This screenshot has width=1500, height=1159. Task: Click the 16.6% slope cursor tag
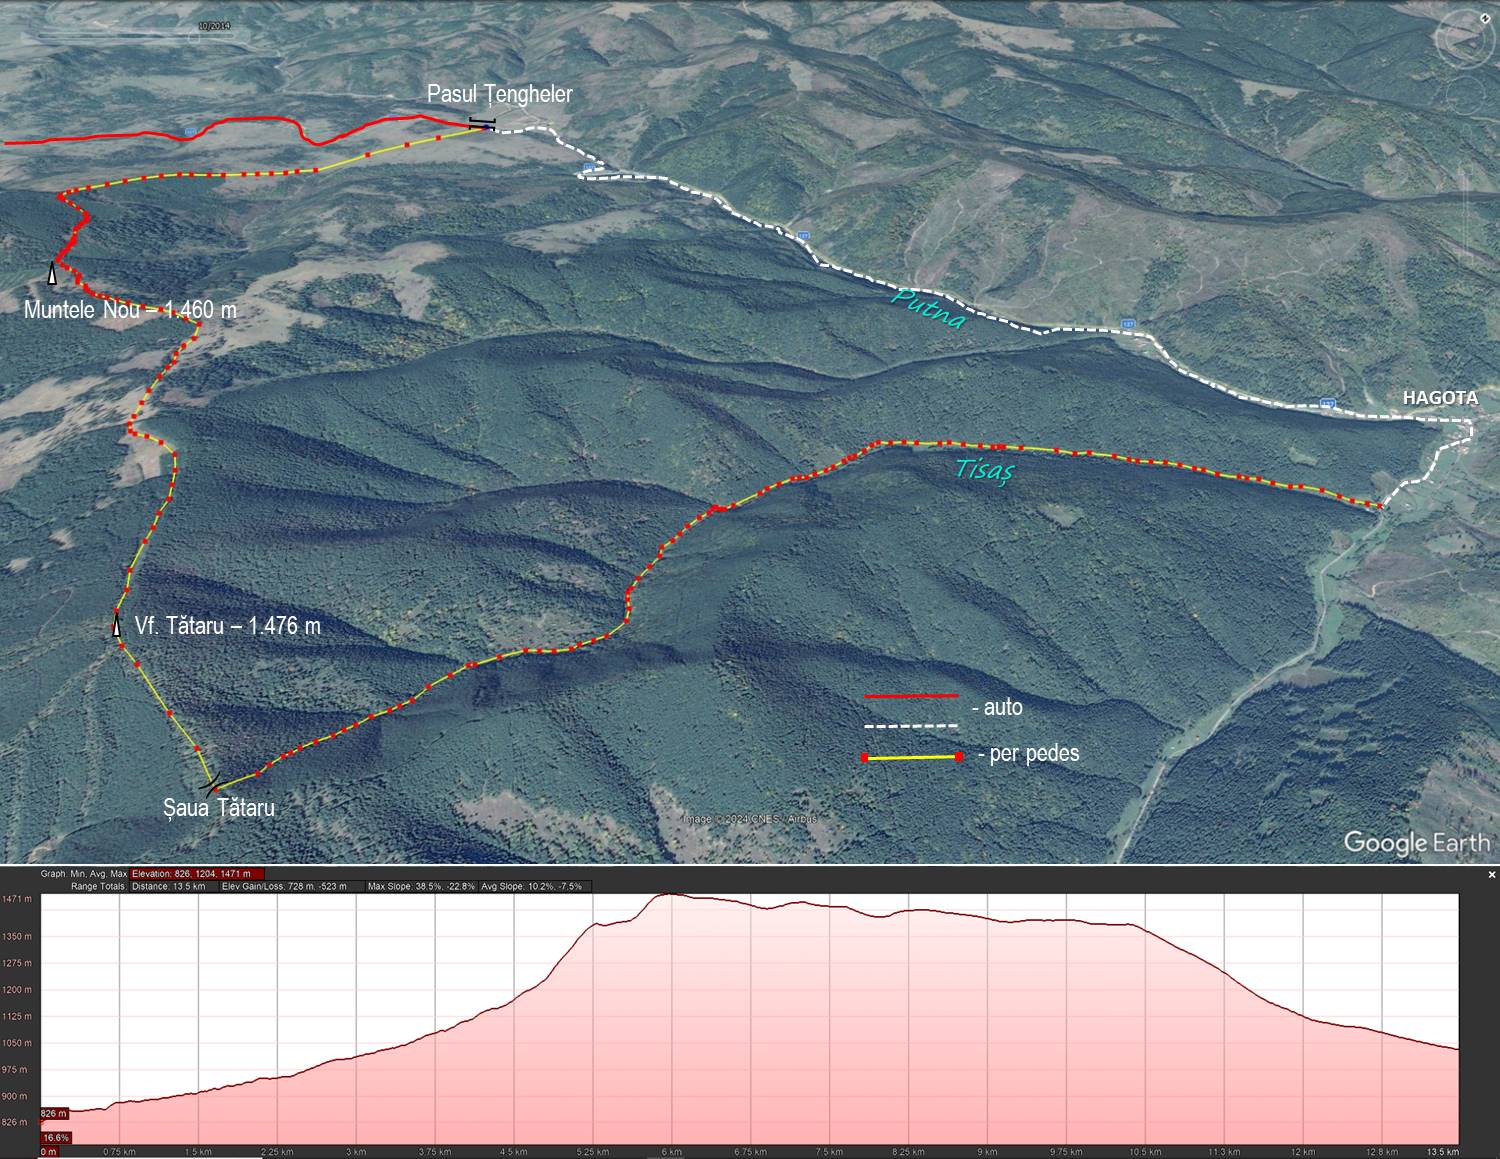pyautogui.click(x=55, y=1138)
